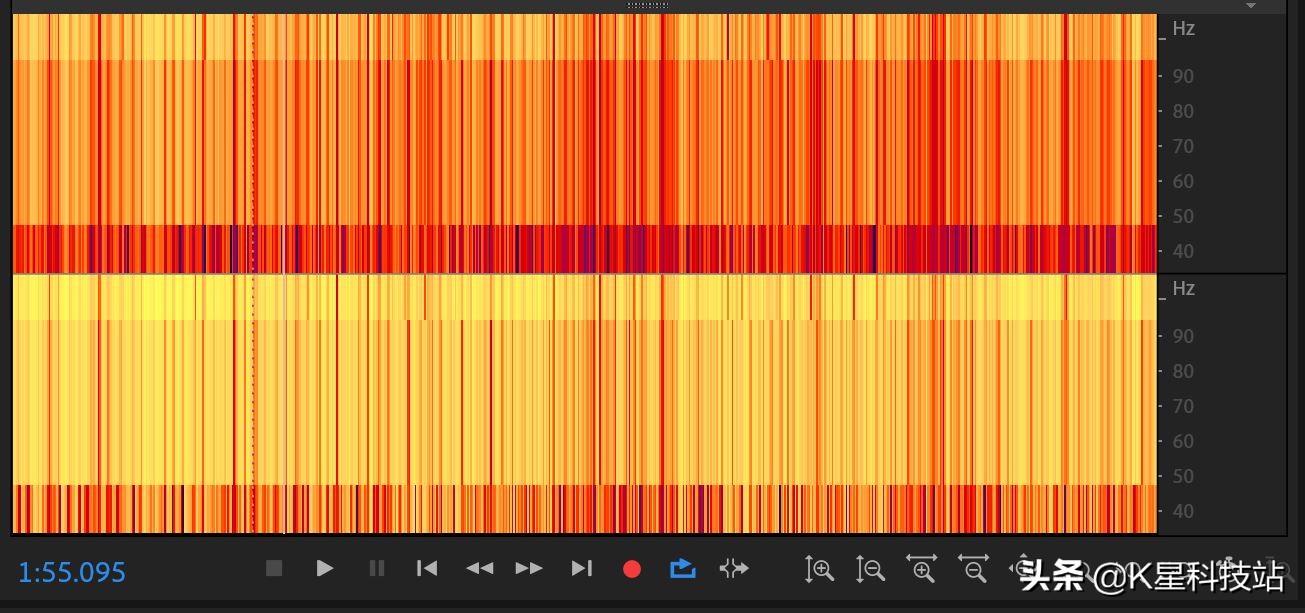The height and width of the screenshot is (613, 1305).
Task: Zoom in amplitude with vertical magnifier
Action: (x=820, y=569)
